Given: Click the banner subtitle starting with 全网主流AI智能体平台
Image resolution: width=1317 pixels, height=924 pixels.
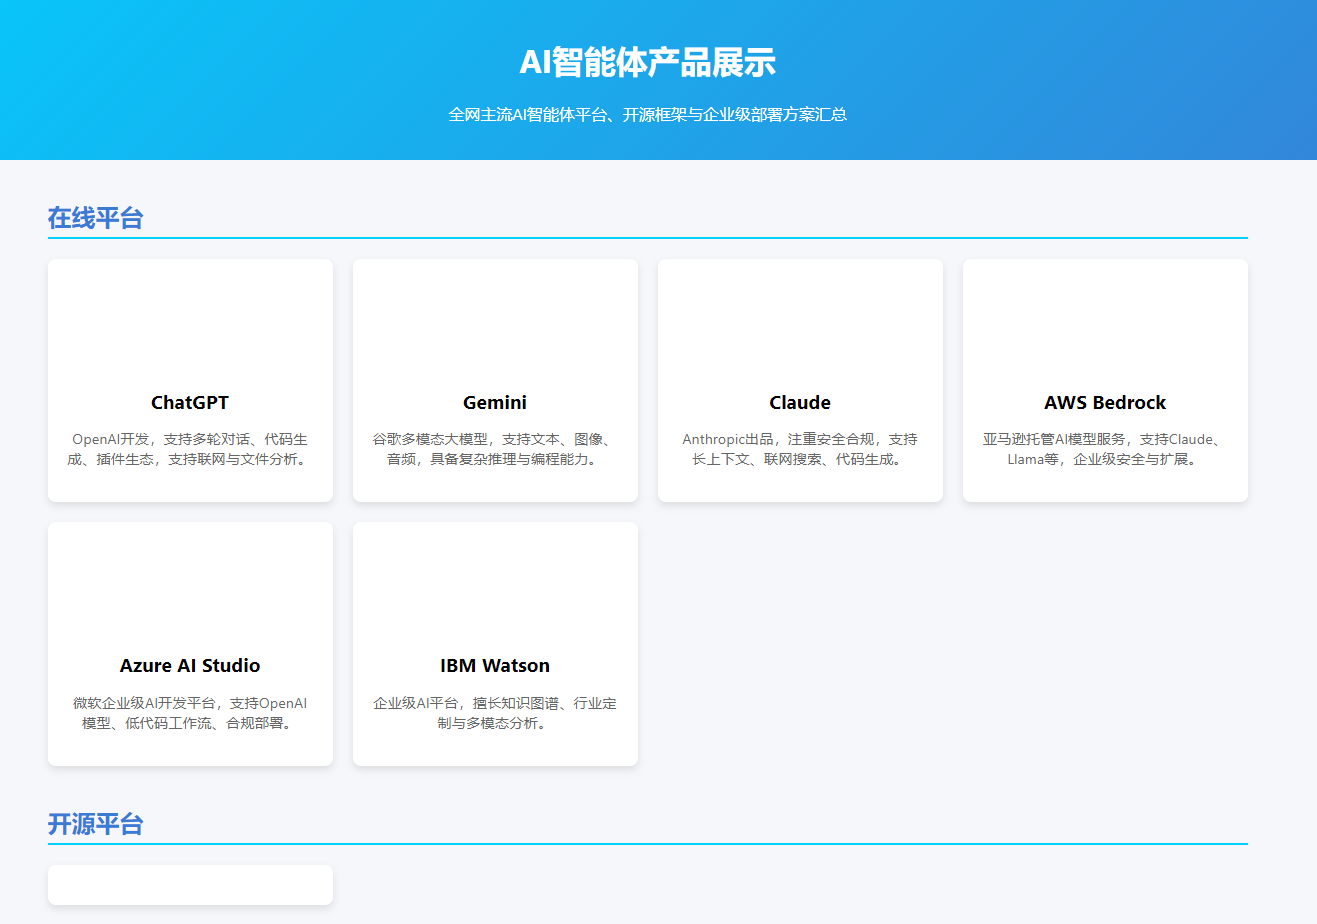Looking at the screenshot, I should 647,114.
